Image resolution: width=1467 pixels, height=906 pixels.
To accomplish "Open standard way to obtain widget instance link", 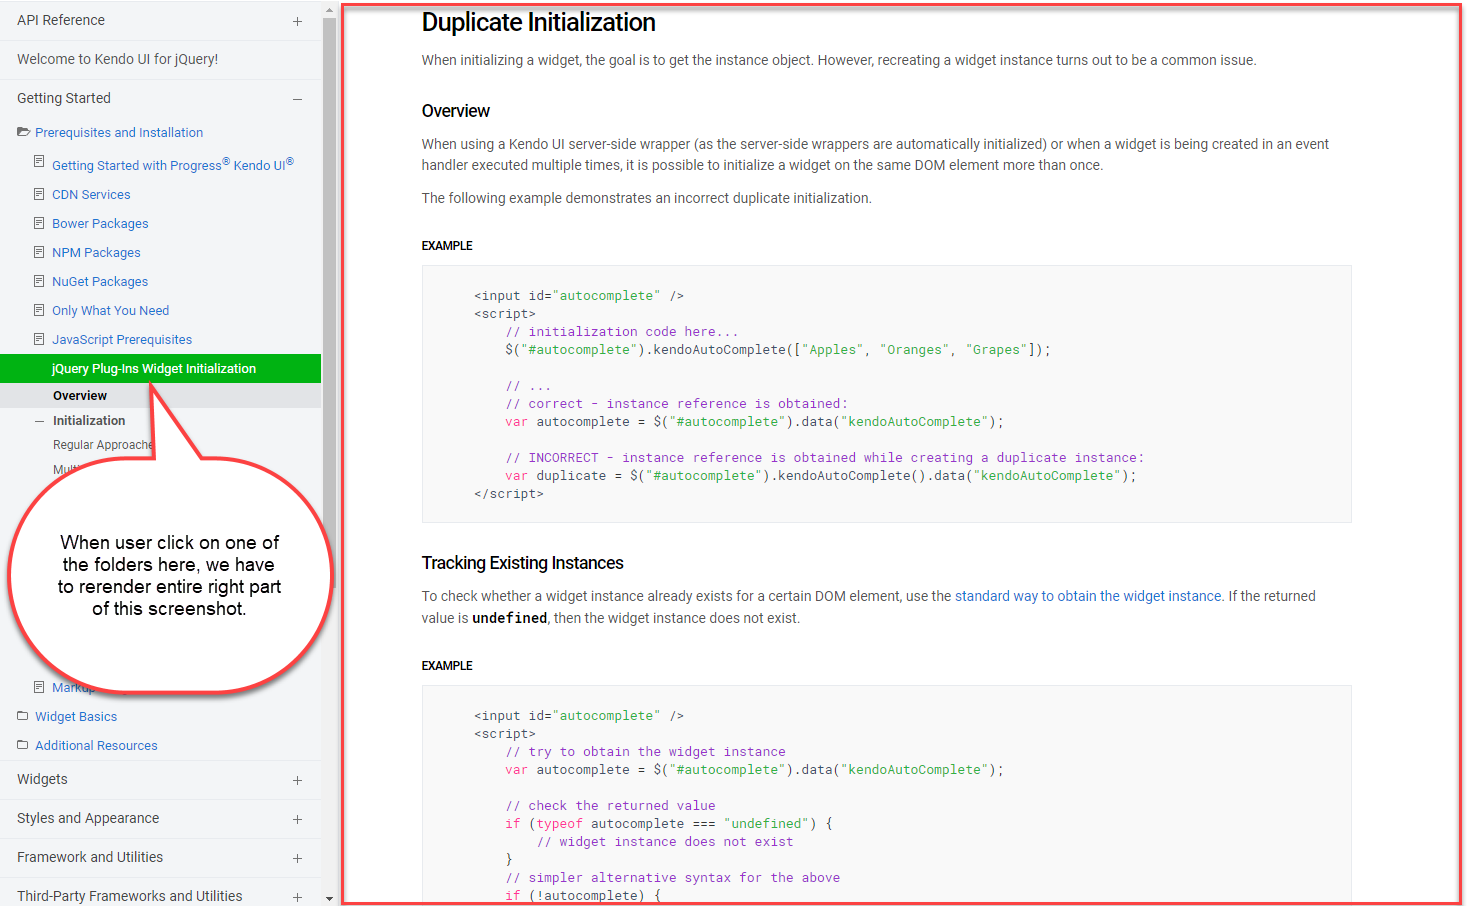I will 1088,596.
